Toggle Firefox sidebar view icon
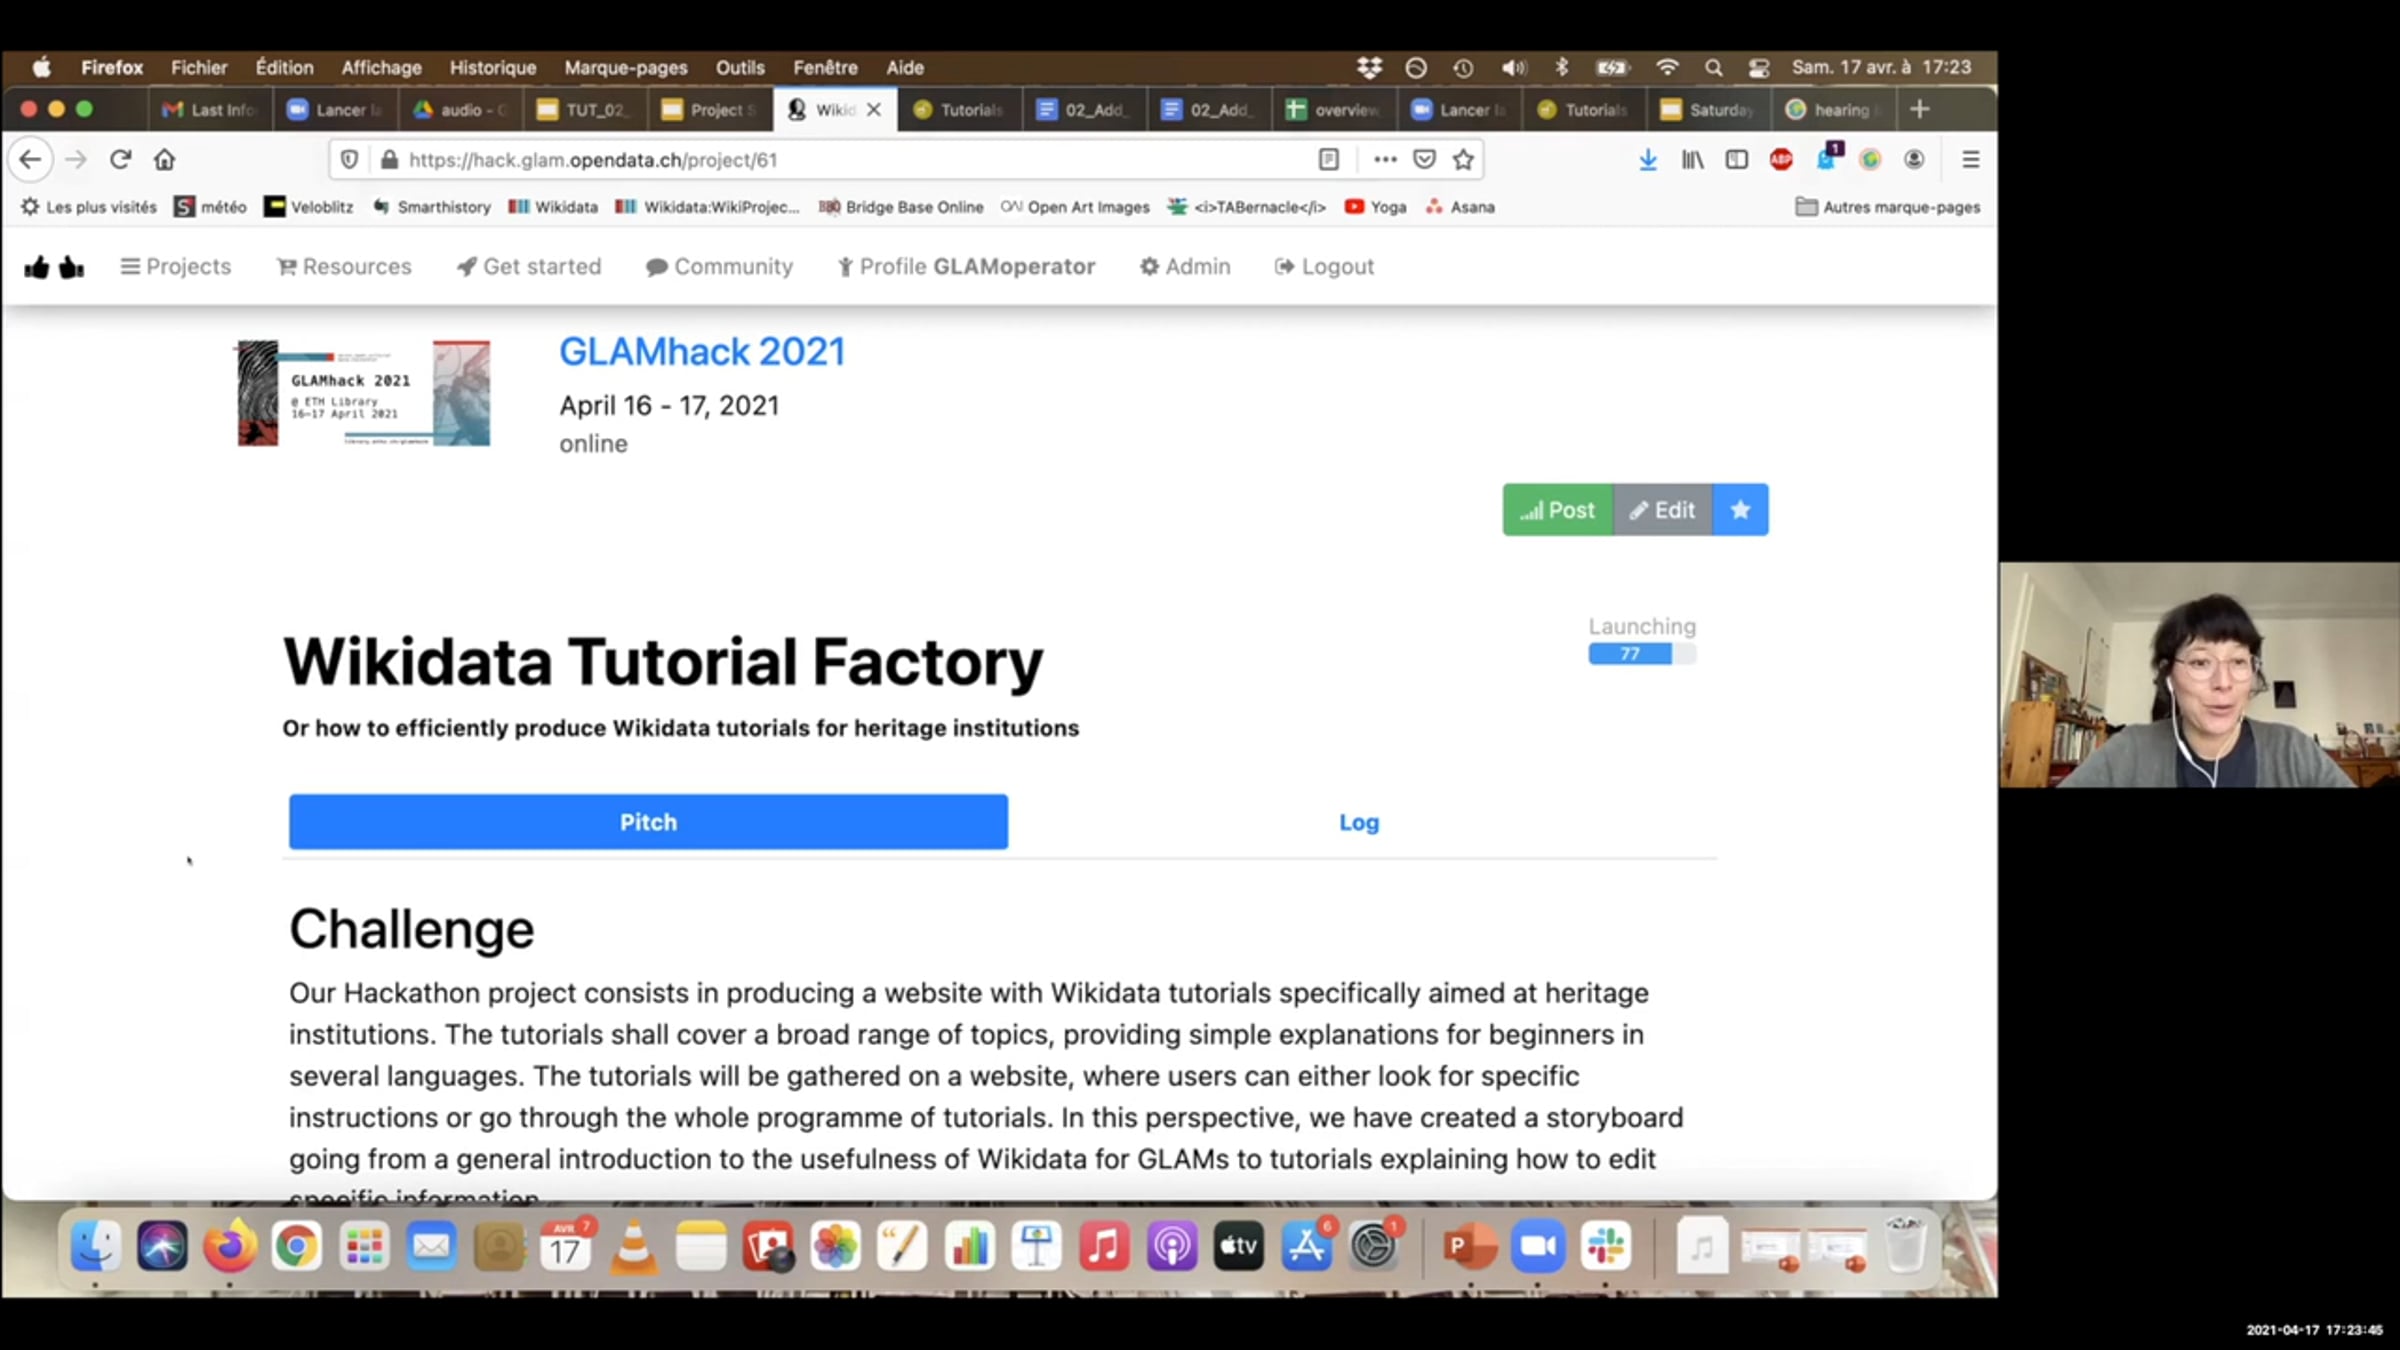The image size is (2400, 1350). (1736, 159)
